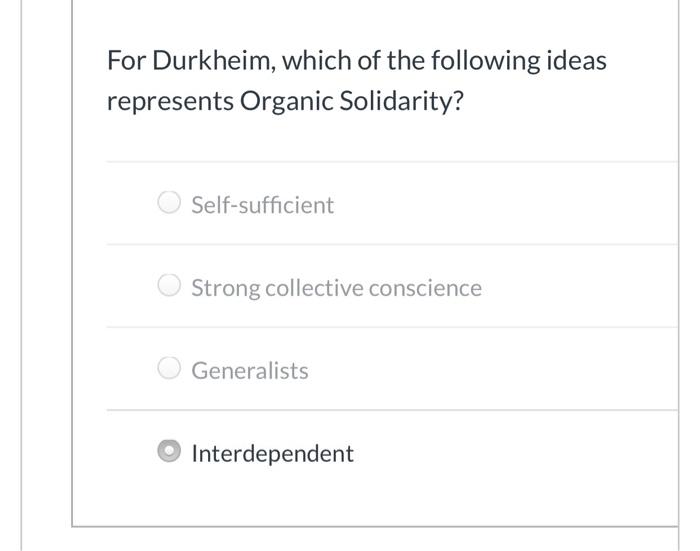Click the divider line above Self-sufficient option

coord(390,161)
